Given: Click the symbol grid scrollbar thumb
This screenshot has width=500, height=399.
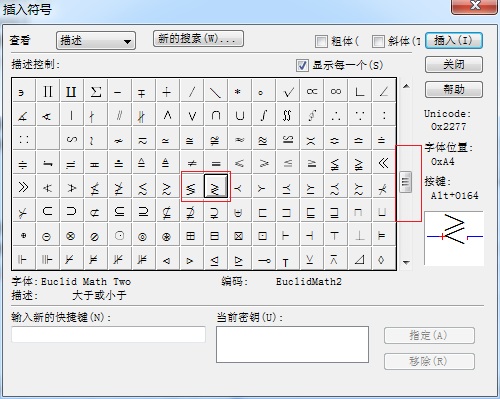Looking at the screenshot, I should click(x=406, y=182).
